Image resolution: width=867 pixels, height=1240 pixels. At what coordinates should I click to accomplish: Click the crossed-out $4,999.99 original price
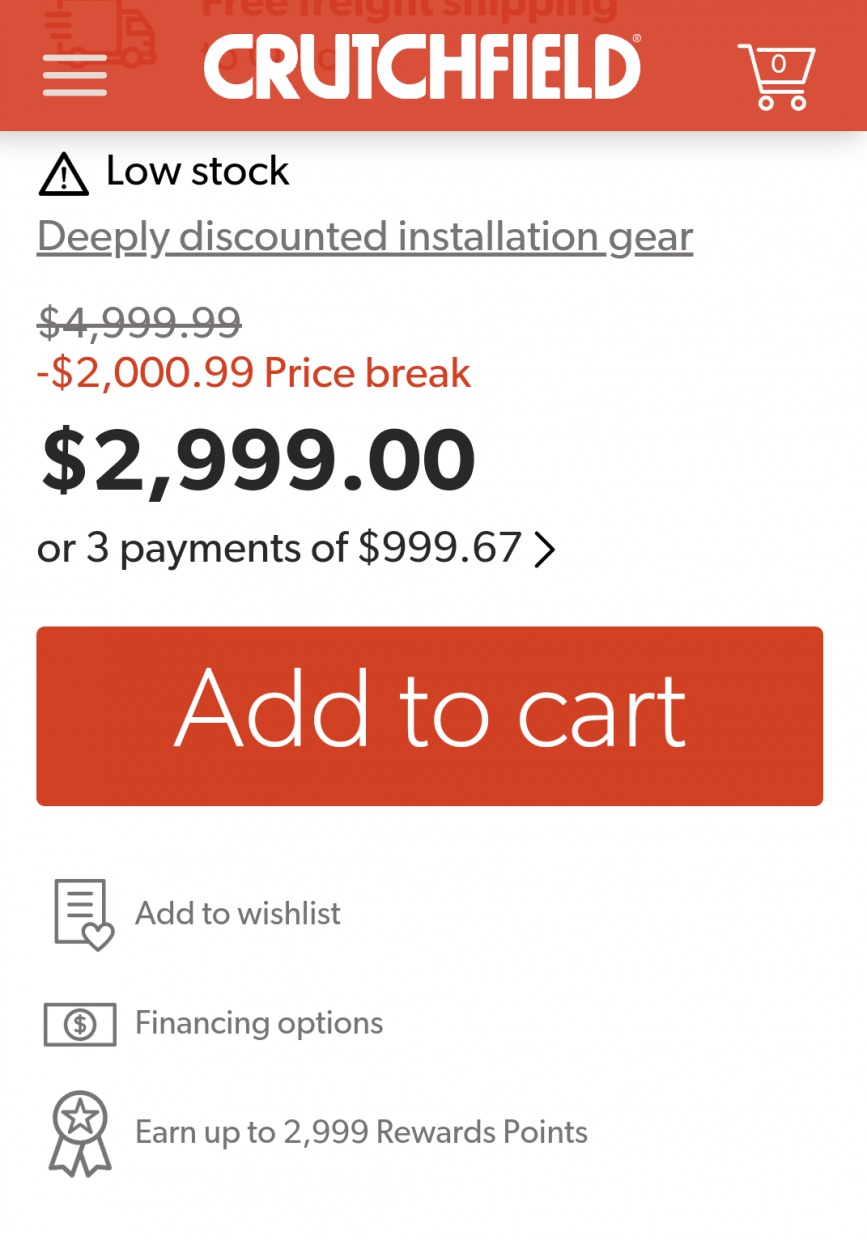click(139, 322)
